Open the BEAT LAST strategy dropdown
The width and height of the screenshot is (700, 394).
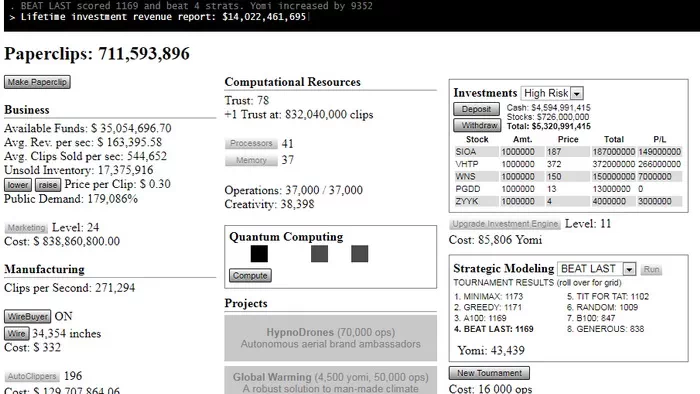click(596, 269)
